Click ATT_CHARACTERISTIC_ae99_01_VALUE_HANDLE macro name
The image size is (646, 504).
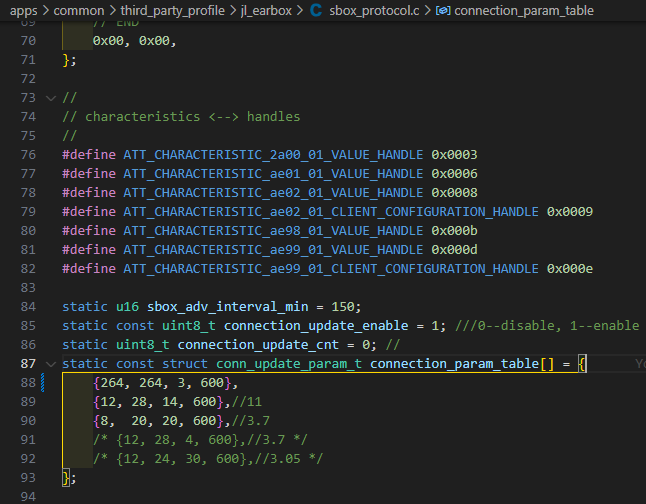pos(273,250)
